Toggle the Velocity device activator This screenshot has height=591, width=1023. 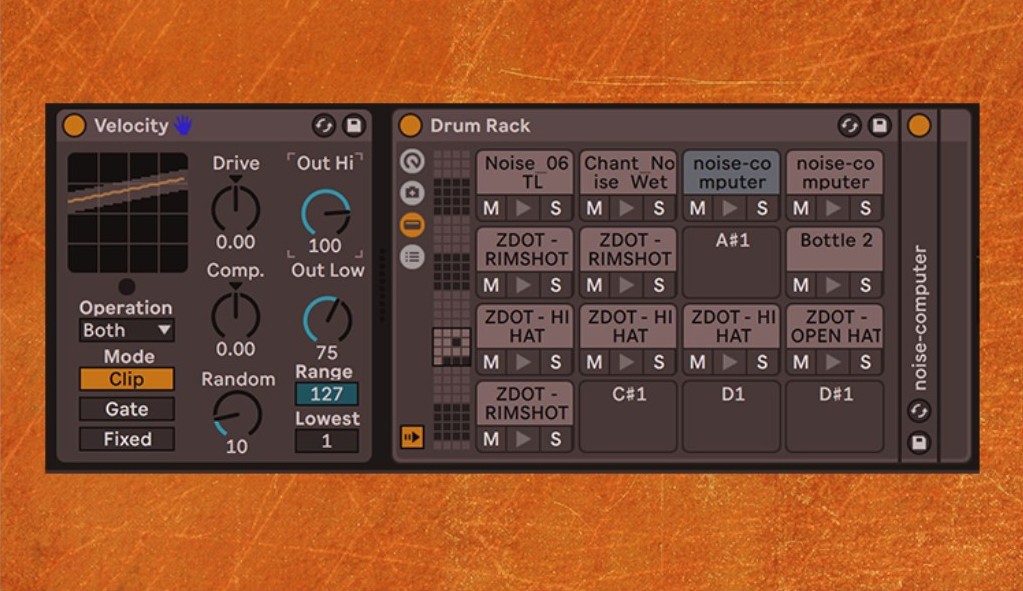click(74, 125)
